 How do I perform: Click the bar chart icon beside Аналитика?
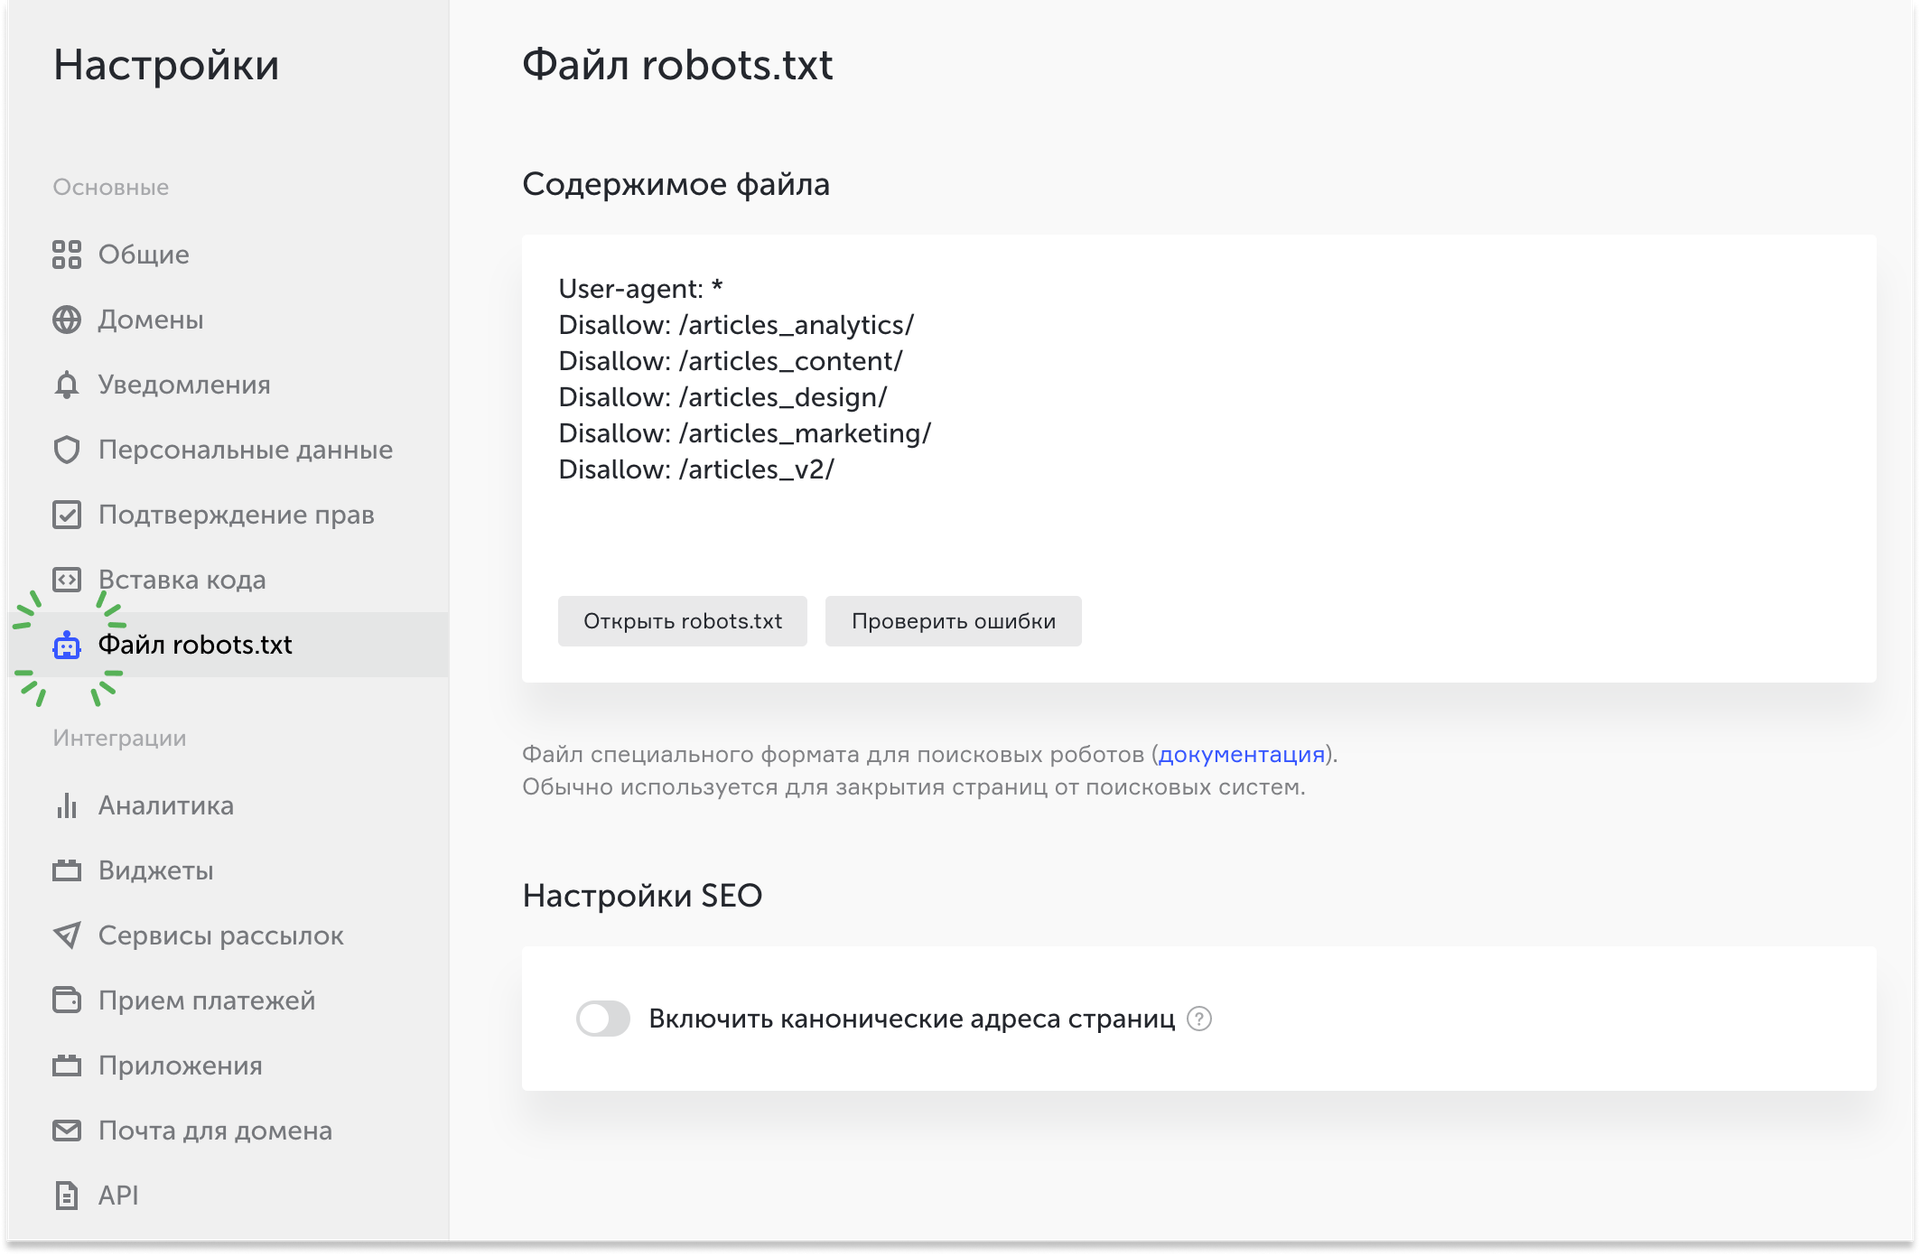click(67, 806)
